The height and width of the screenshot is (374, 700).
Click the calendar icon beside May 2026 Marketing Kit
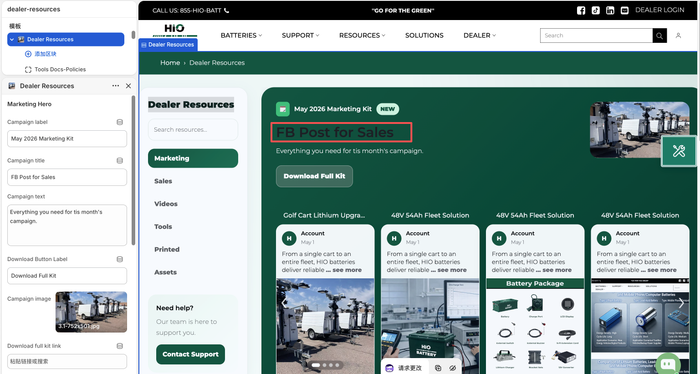(283, 109)
